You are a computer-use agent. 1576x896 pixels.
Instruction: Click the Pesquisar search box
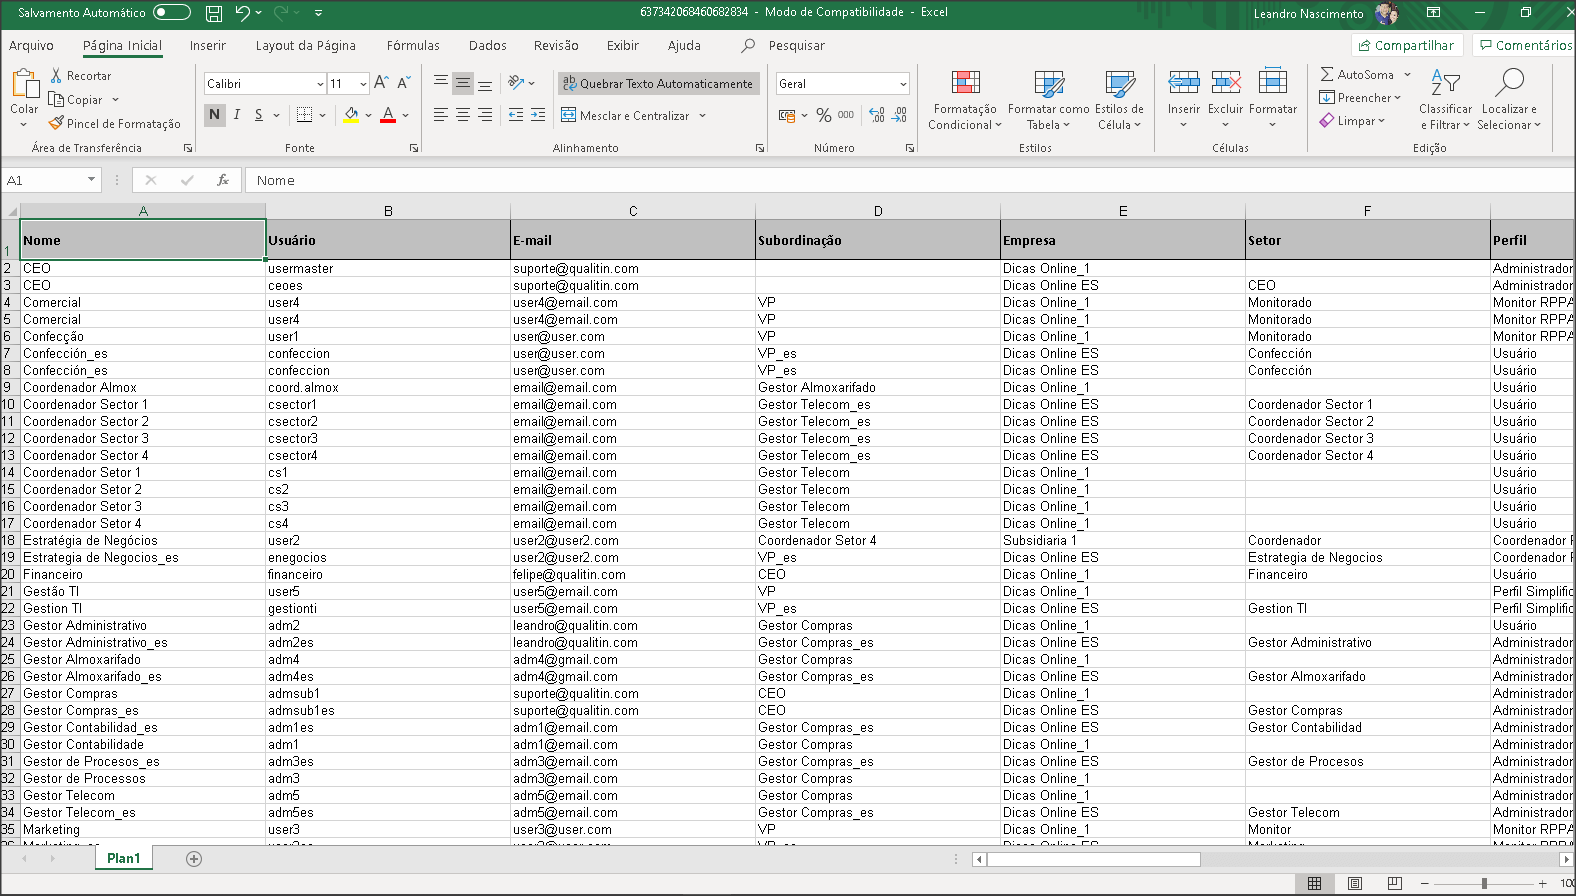tap(796, 46)
